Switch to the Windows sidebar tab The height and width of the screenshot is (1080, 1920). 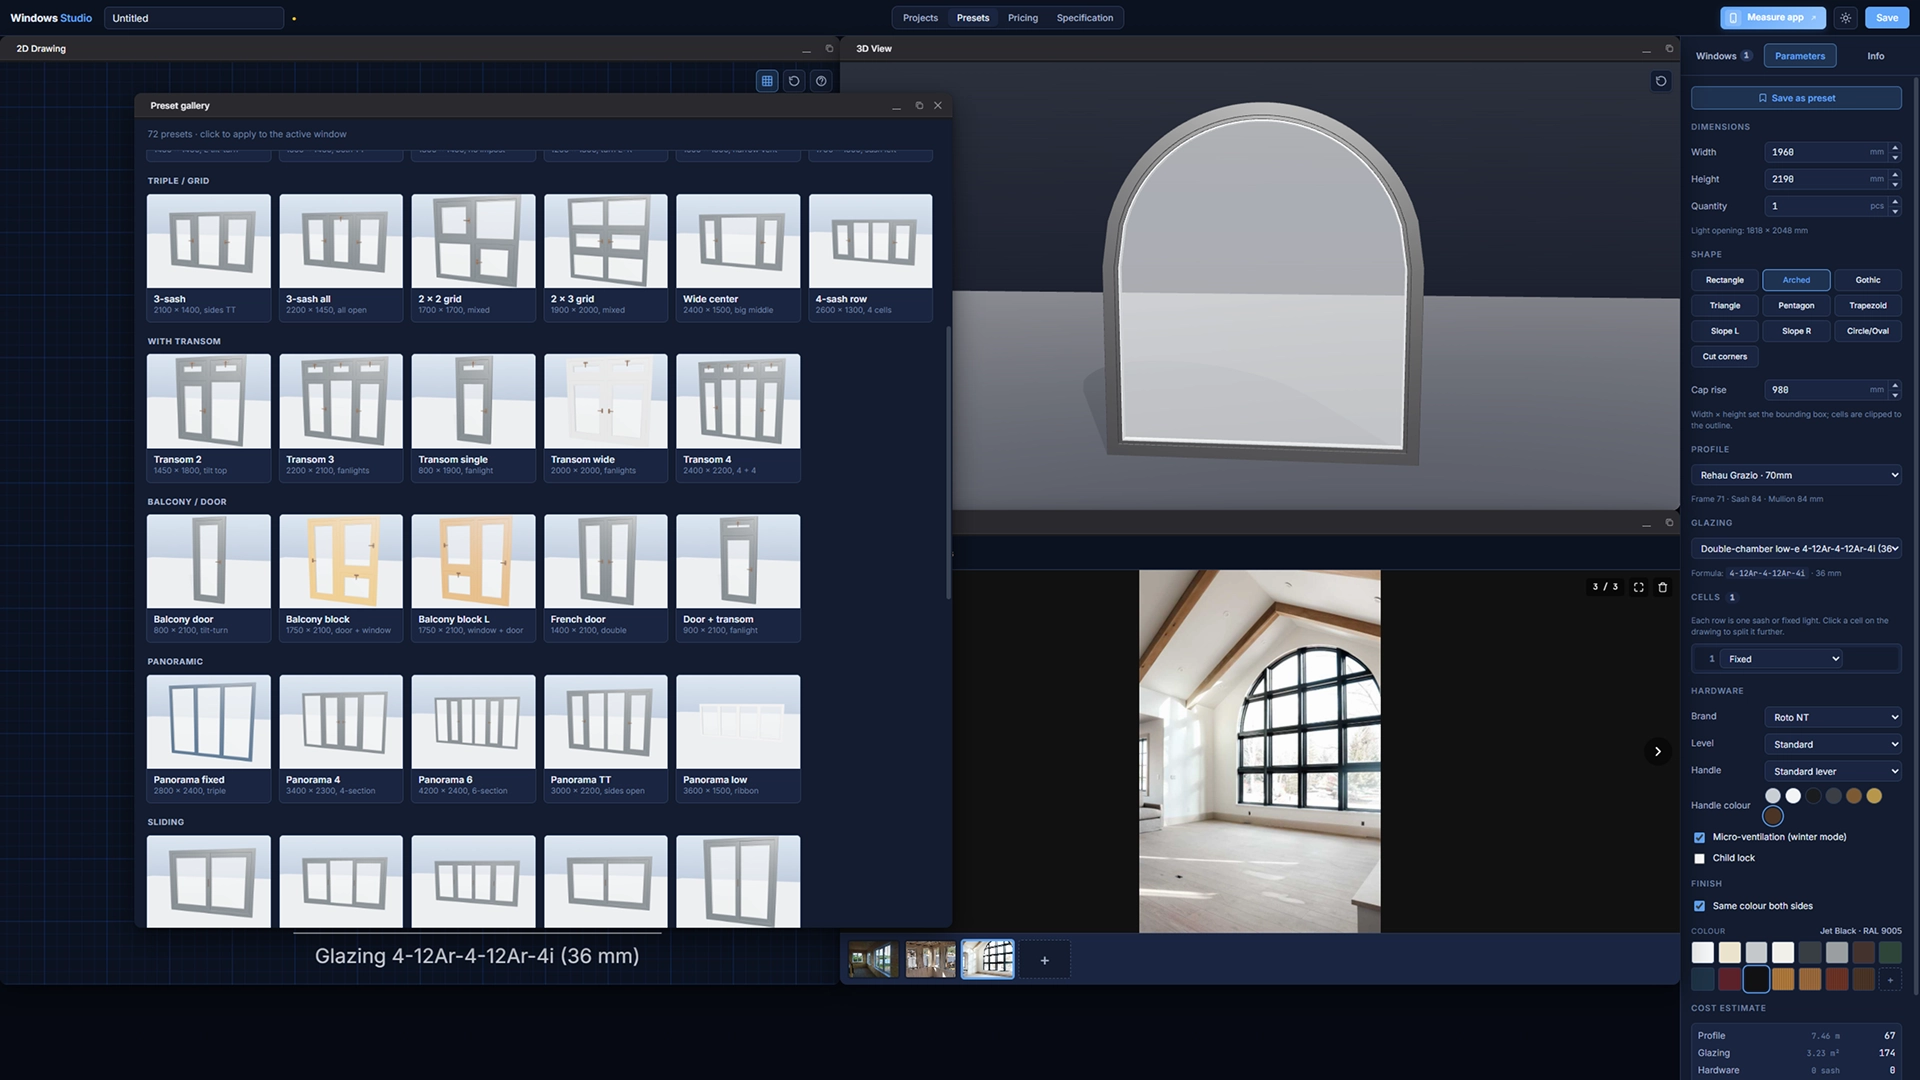click(x=1724, y=56)
